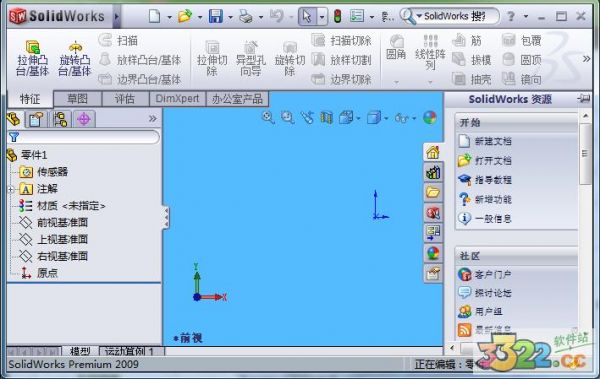Click the Undo arrow icon
600x379 pixels.
[x=276, y=16]
